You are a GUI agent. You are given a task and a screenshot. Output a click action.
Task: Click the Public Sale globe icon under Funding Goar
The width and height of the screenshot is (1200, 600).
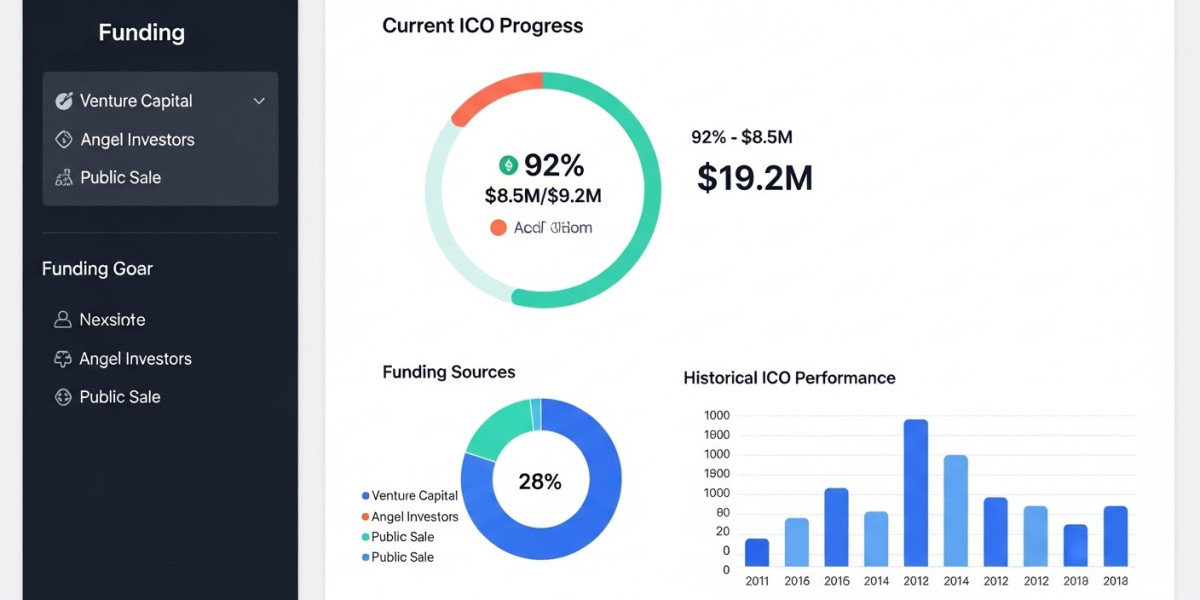tap(62, 397)
